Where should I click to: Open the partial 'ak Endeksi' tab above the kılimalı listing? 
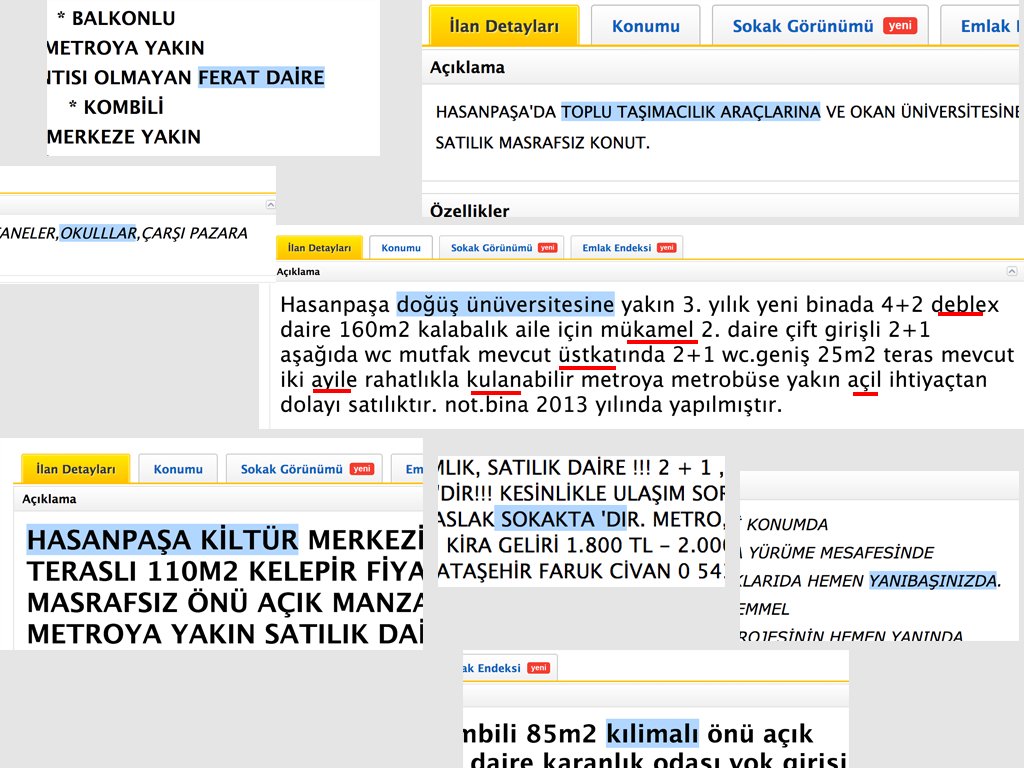[x=510, y=667]
